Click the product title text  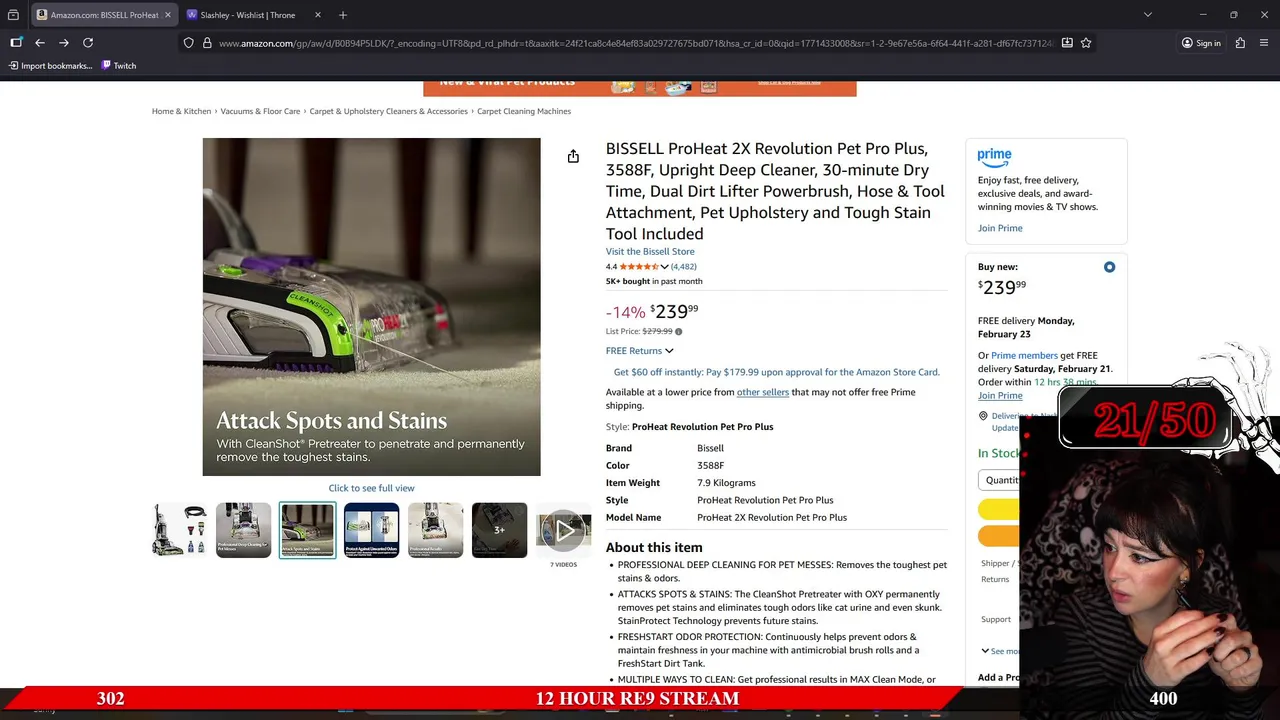[775, 191]
